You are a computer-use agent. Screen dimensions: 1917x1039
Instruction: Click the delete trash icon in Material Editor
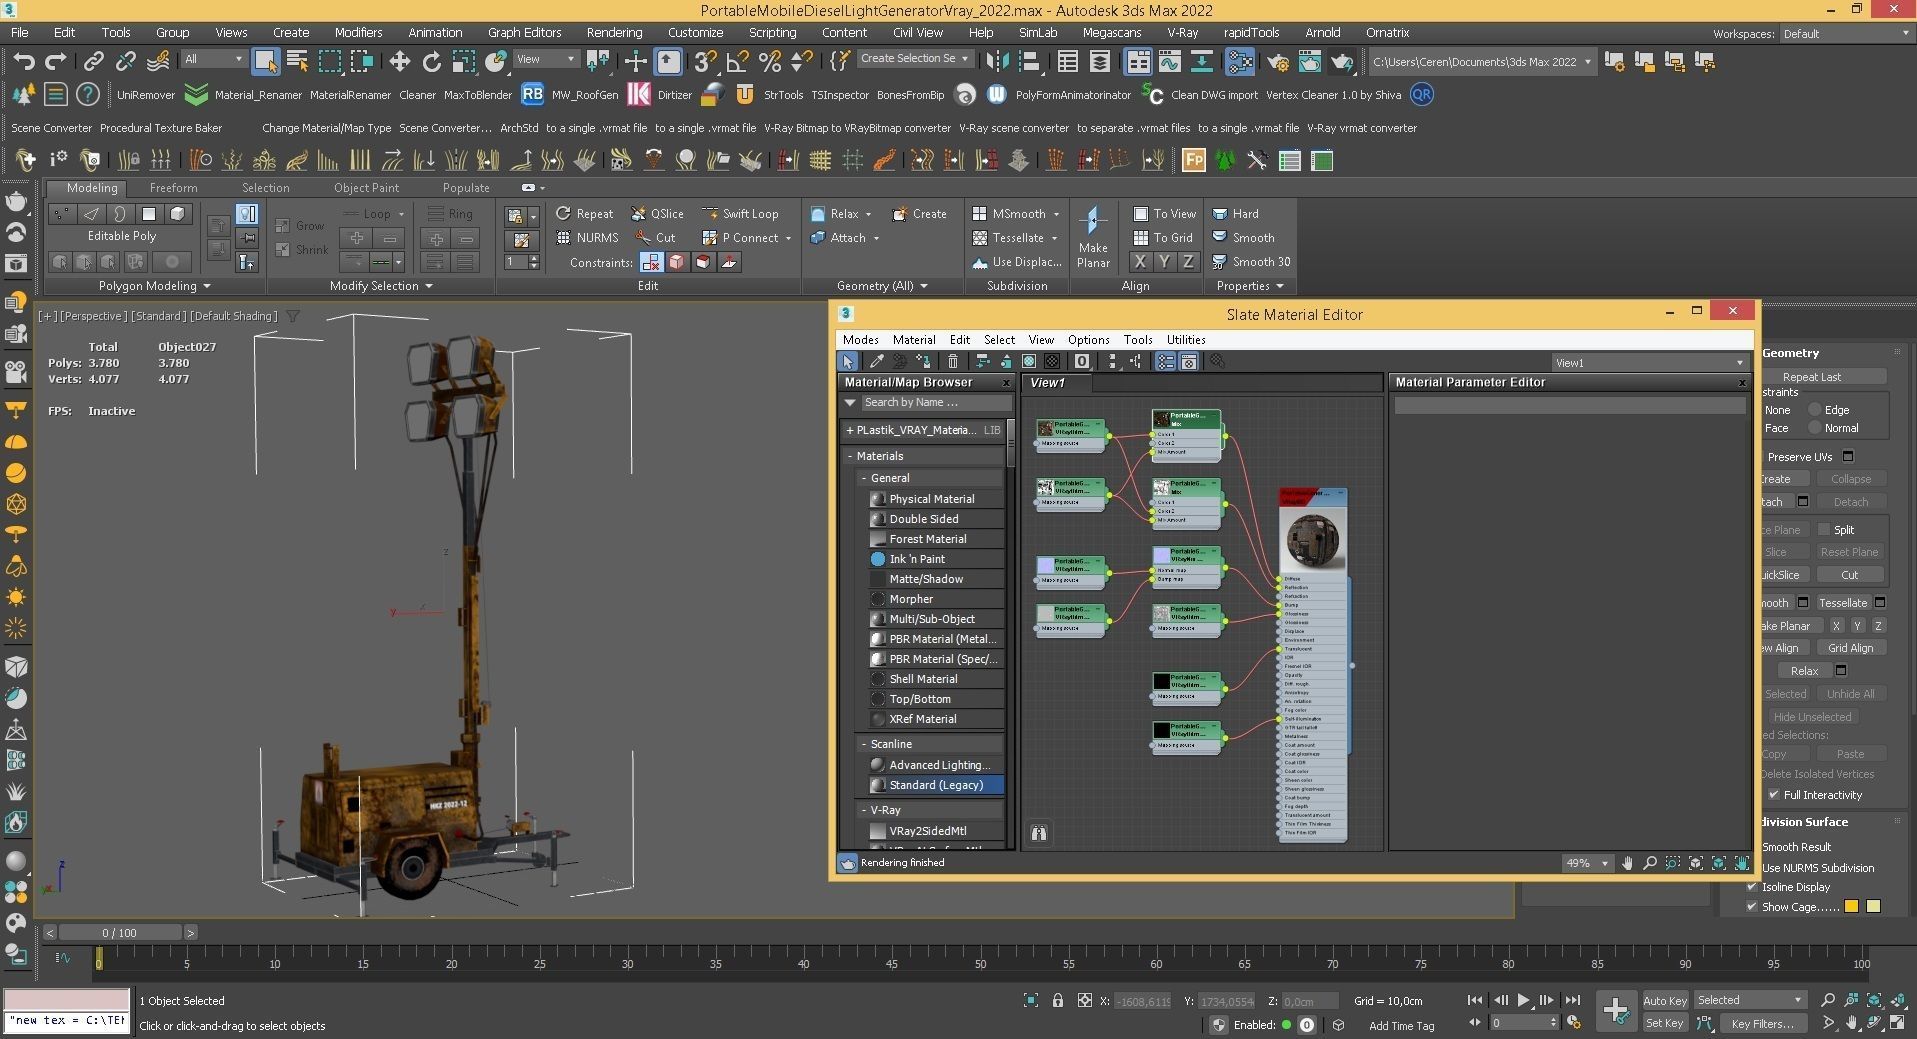pos(953,362)
